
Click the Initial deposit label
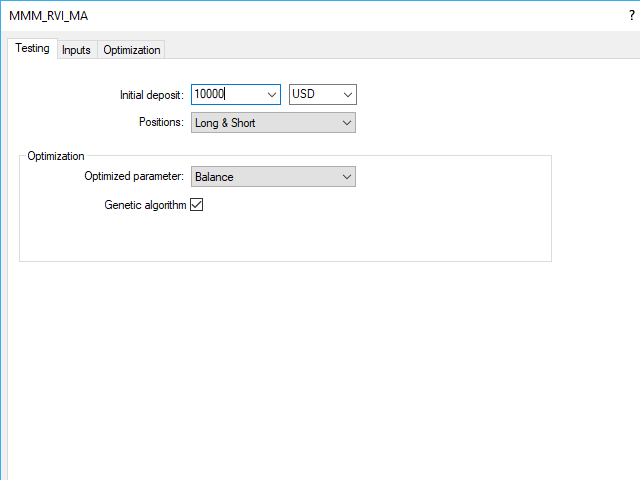151,95
